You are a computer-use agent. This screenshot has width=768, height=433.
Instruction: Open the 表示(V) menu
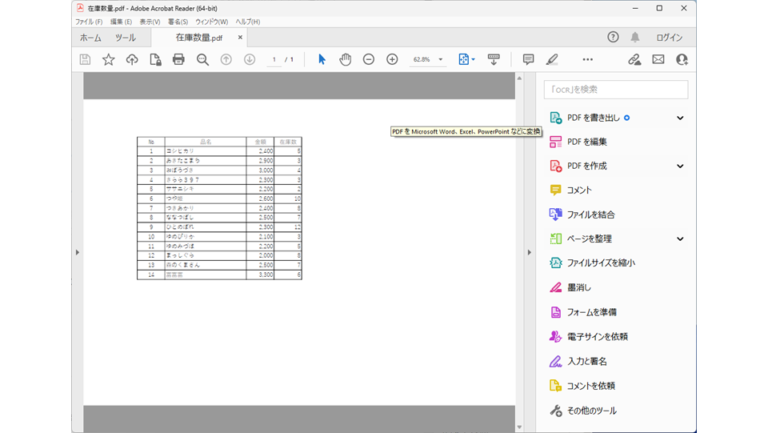[150, 22]
